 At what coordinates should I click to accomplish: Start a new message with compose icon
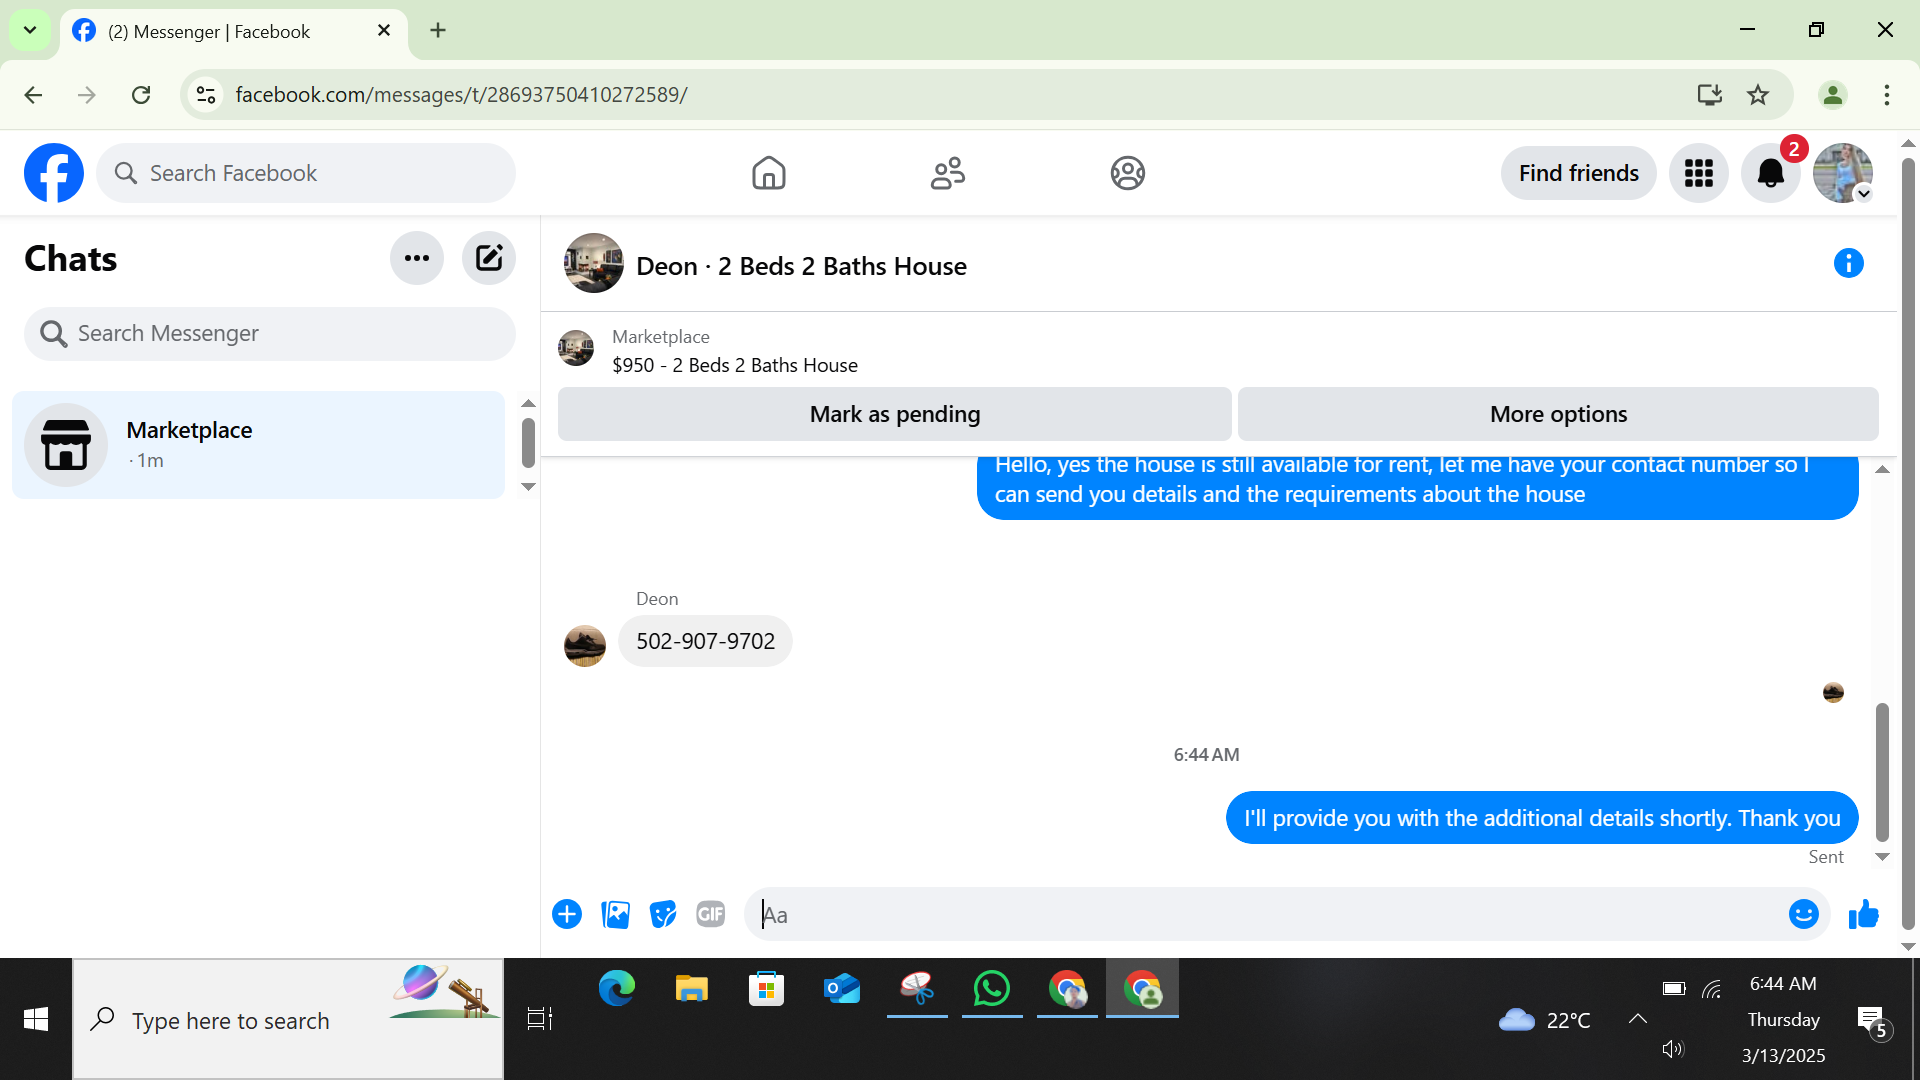pyautogui.click(x=489, y=258)
